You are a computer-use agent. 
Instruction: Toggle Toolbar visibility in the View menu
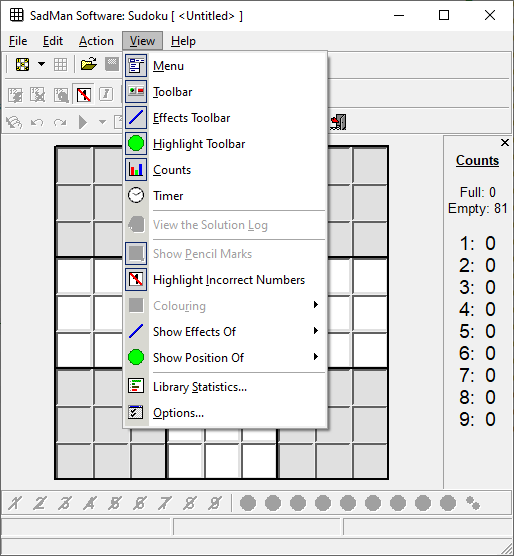point(225,92)
